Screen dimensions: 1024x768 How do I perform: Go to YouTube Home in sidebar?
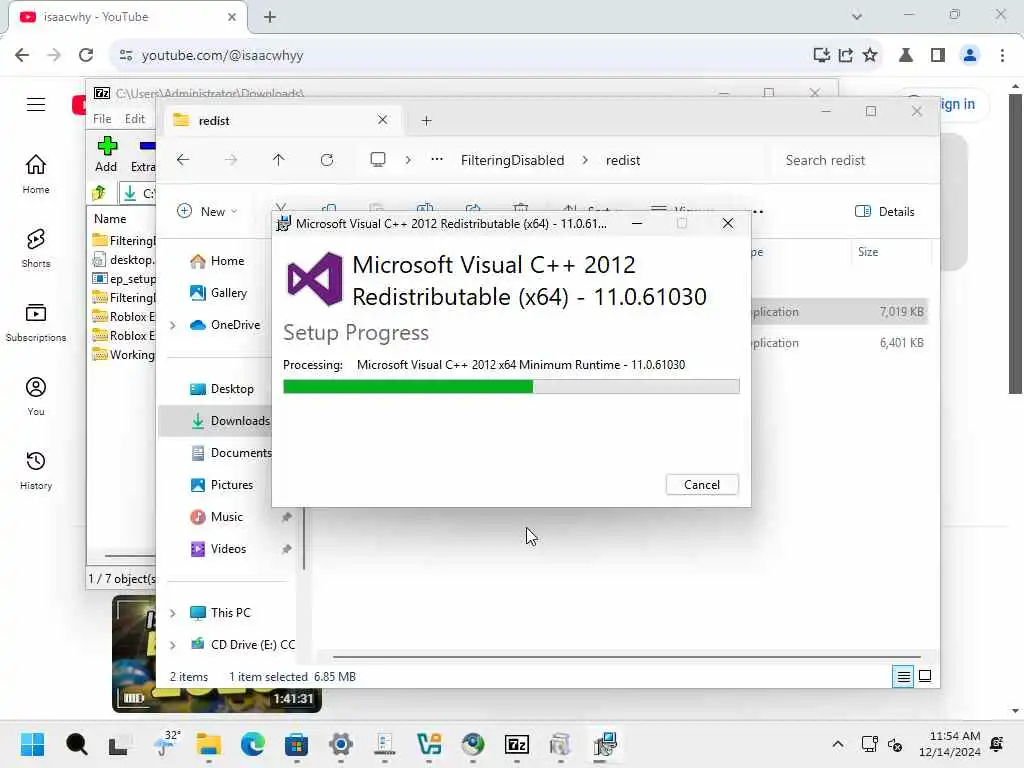[x=36, y=174]
